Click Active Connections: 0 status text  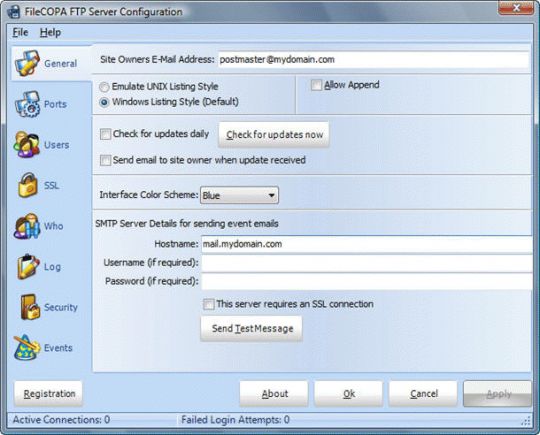pyautogui.click(x=61, y=420)
